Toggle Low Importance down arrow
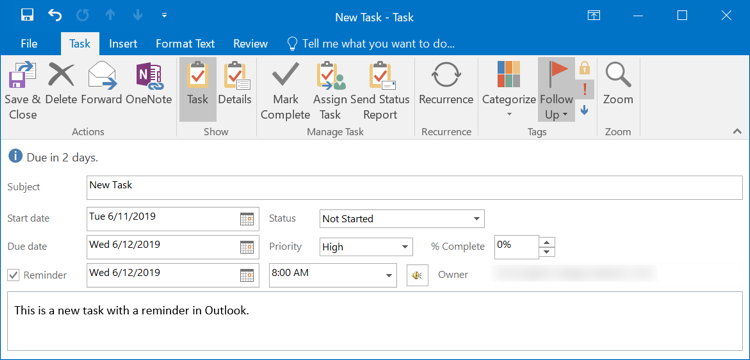 [584, 110]
